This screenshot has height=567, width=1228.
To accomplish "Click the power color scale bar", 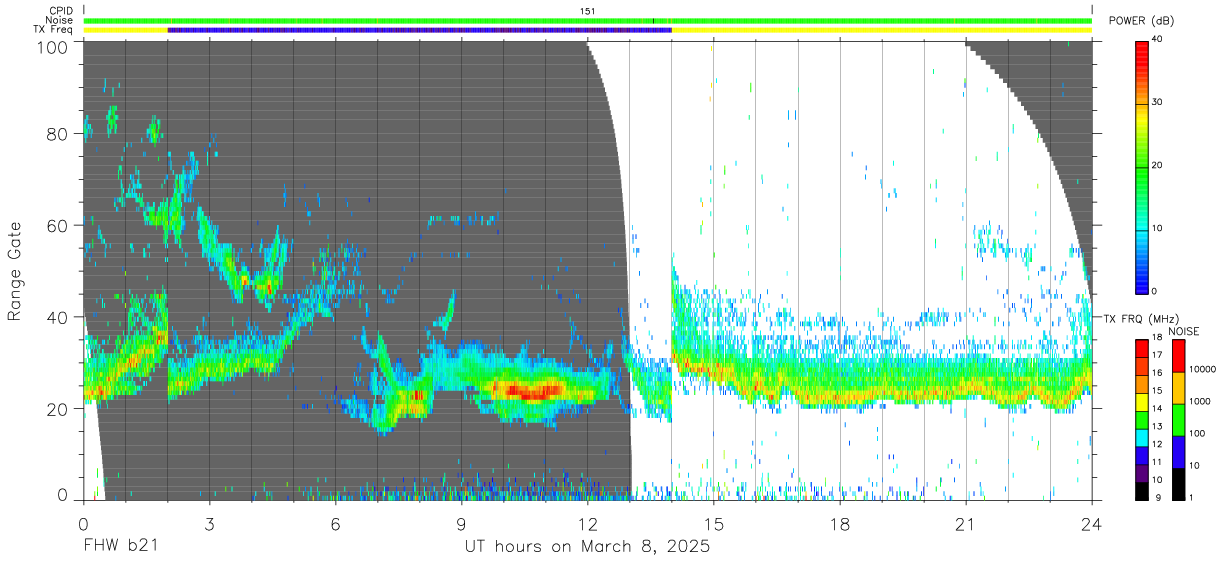I will pos(1143,166).
